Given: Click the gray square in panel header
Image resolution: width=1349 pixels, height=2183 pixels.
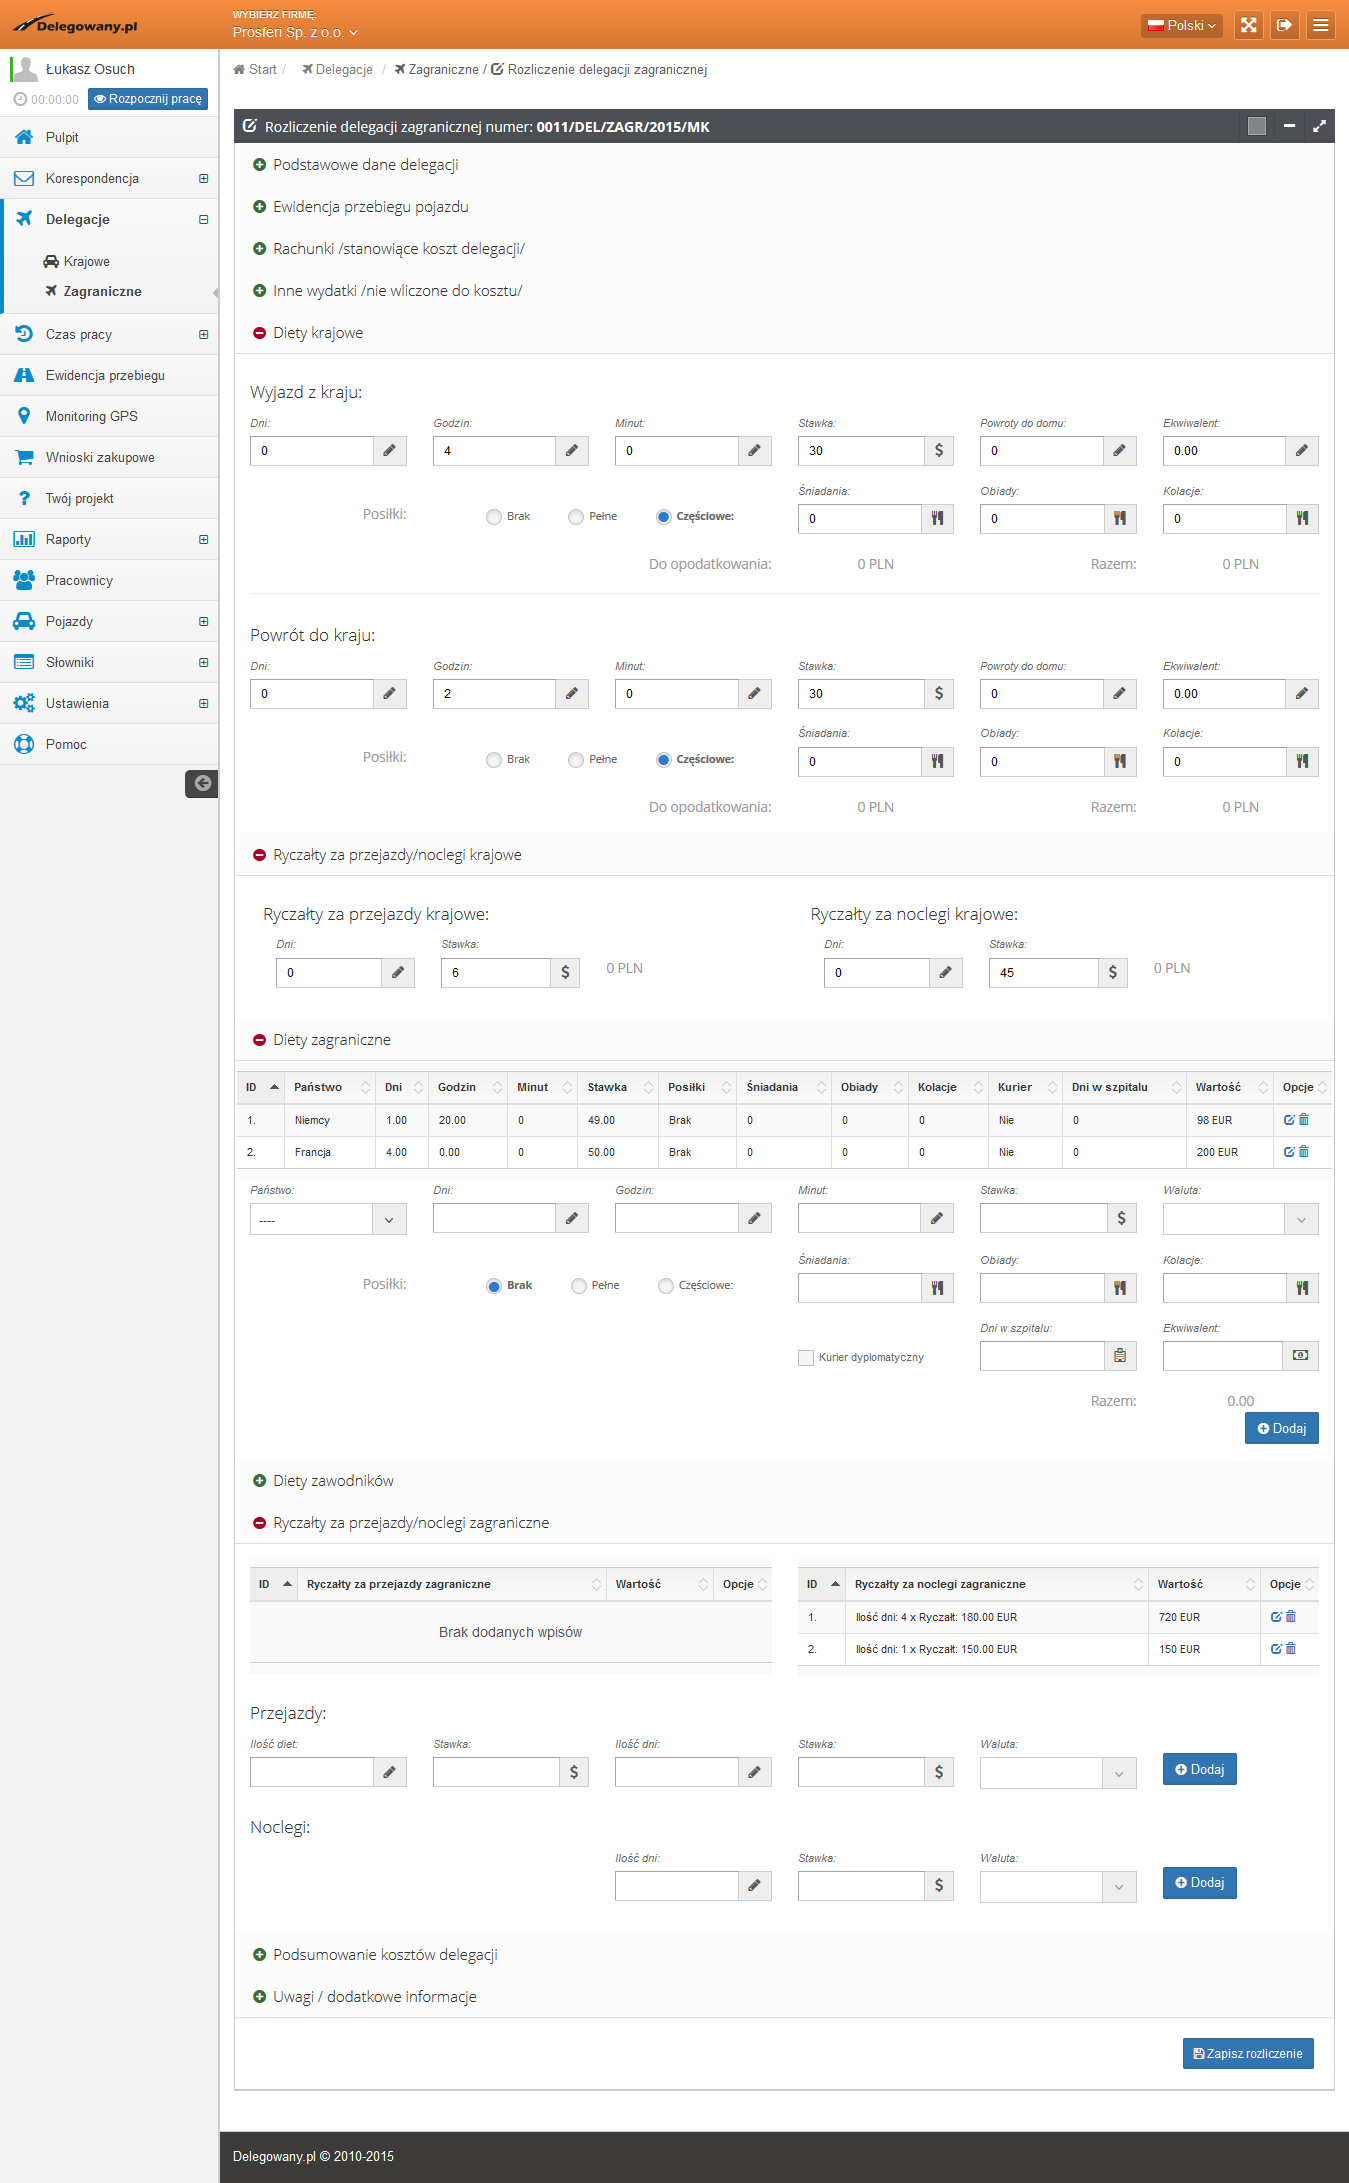Looking at the screenshot, I should (x=1257, y=126).
